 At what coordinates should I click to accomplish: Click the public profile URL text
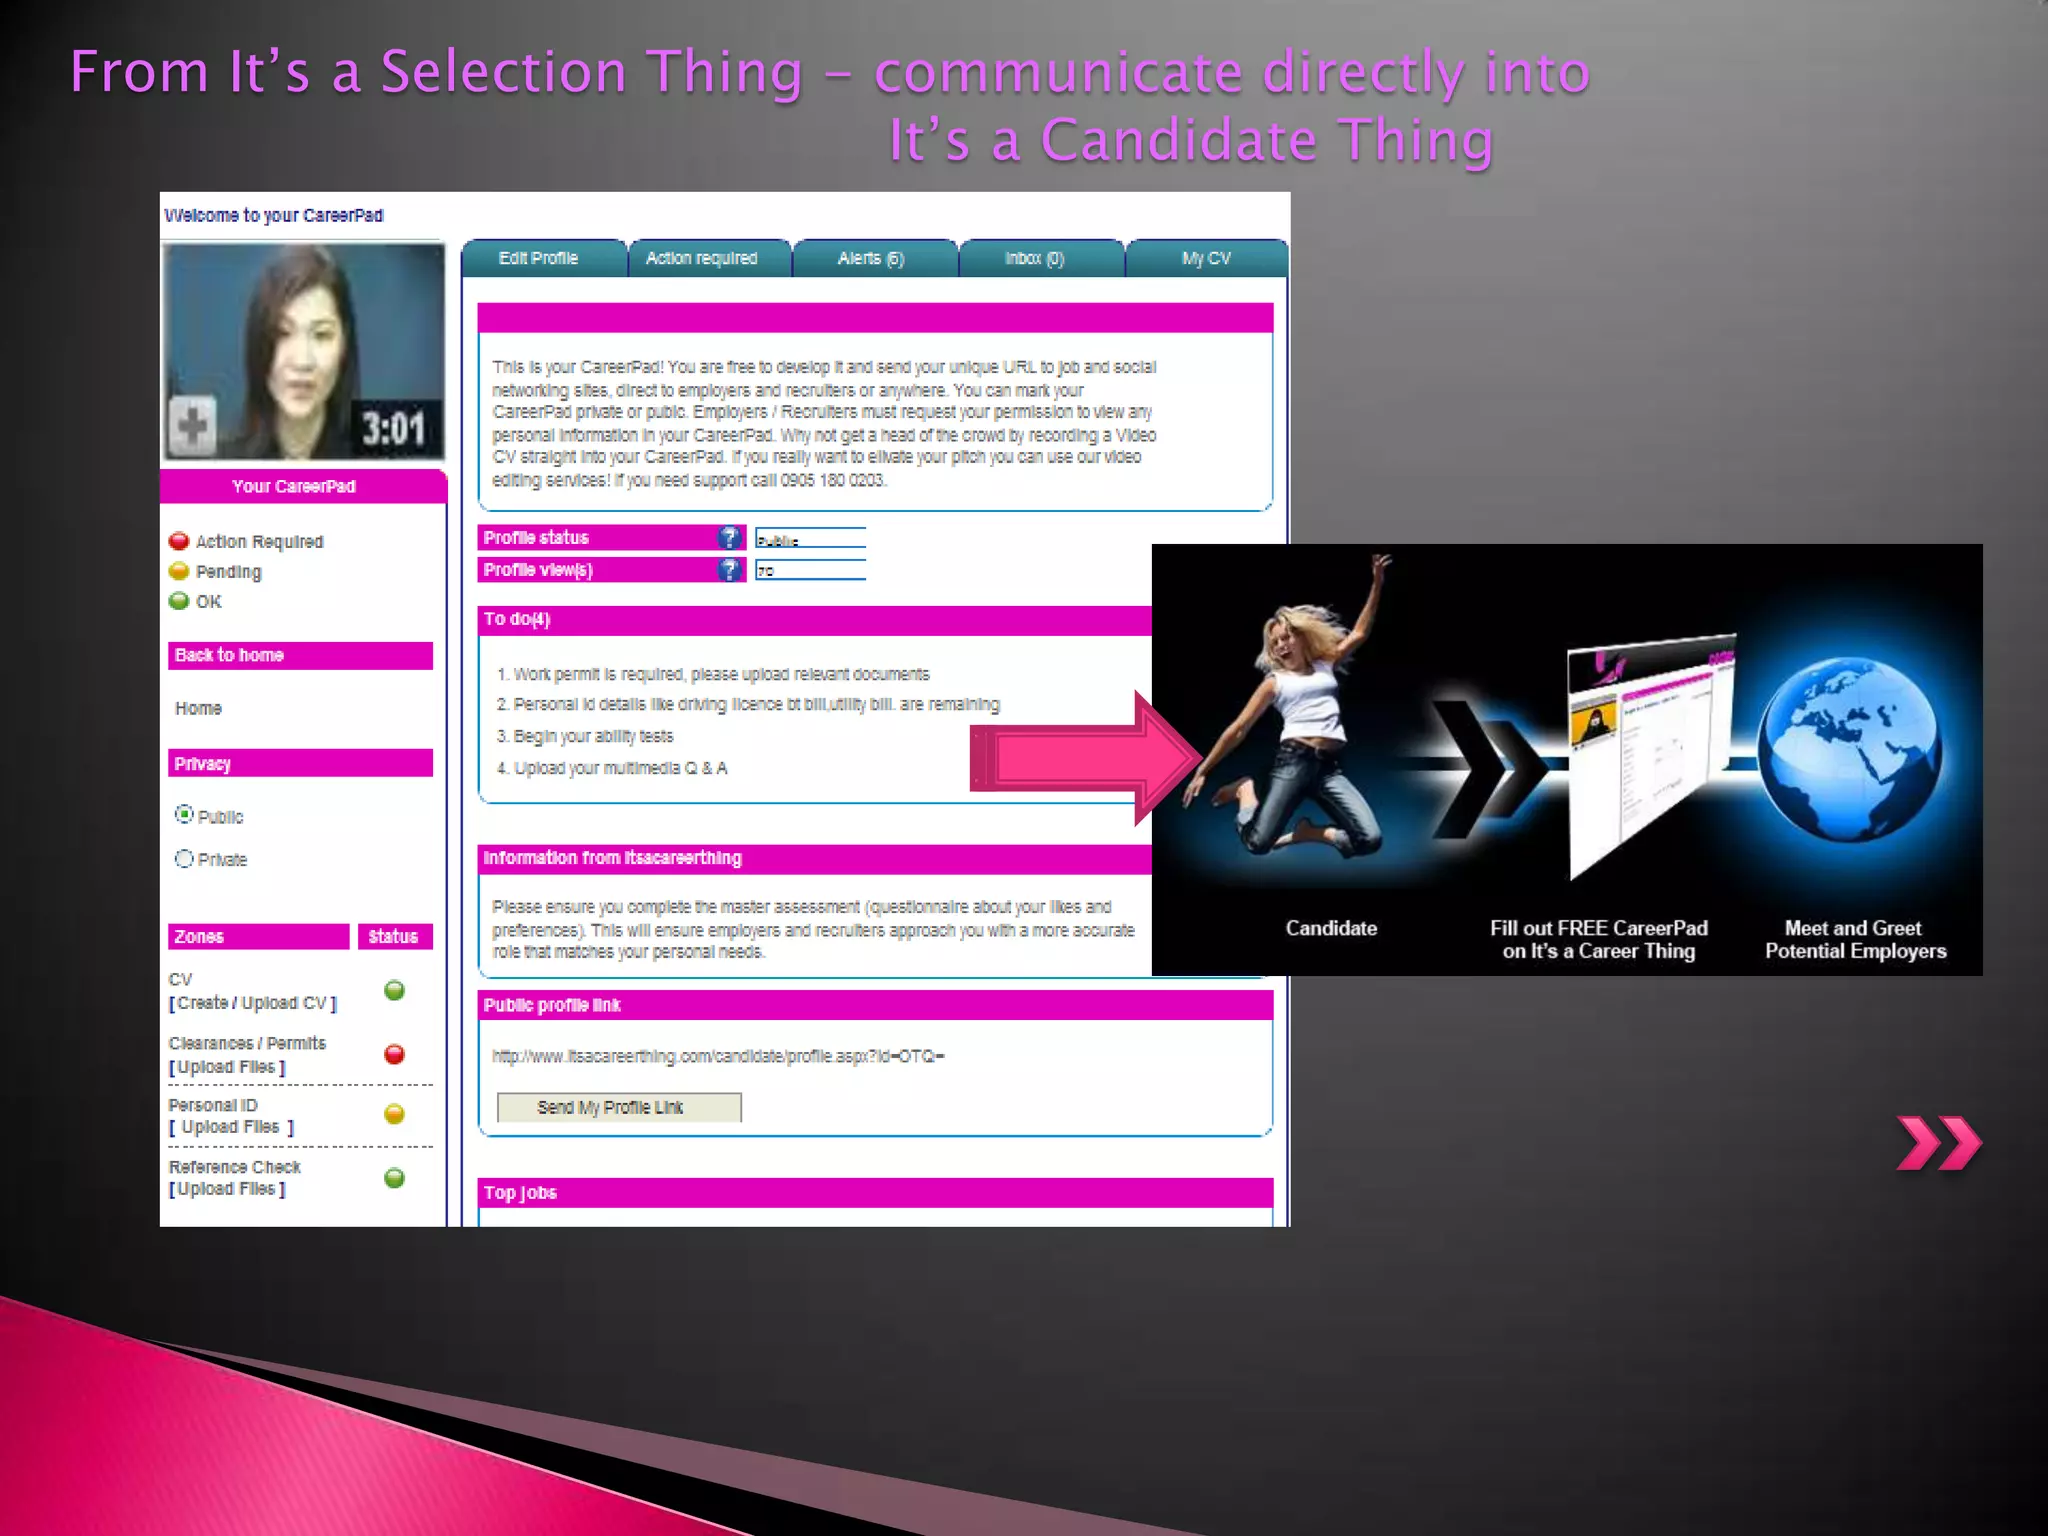pos(718,1056)
